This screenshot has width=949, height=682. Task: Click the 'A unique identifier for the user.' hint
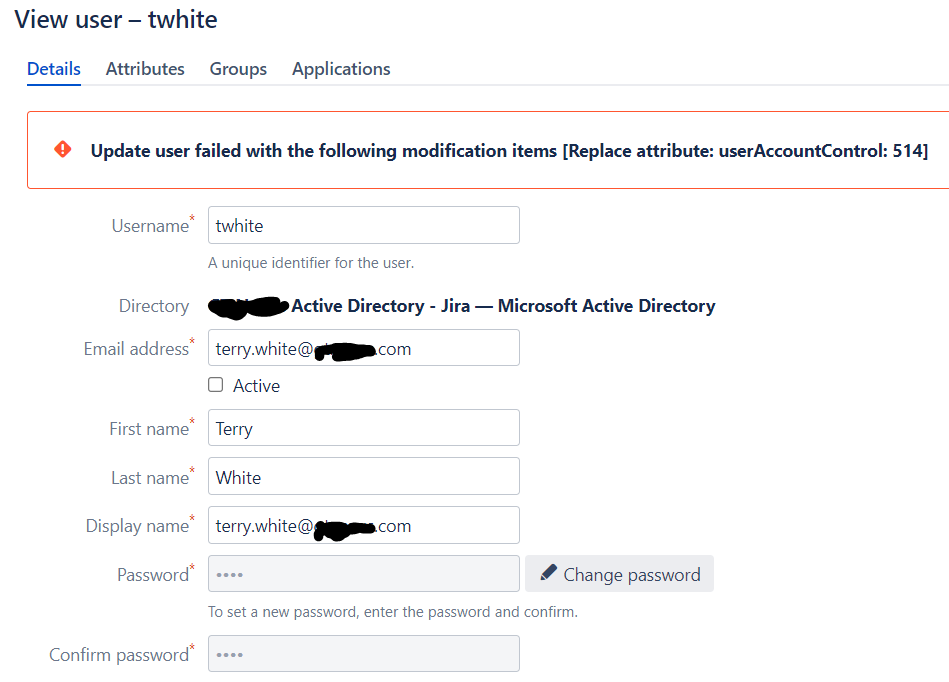pyautogui.click(x=311, y=263)
